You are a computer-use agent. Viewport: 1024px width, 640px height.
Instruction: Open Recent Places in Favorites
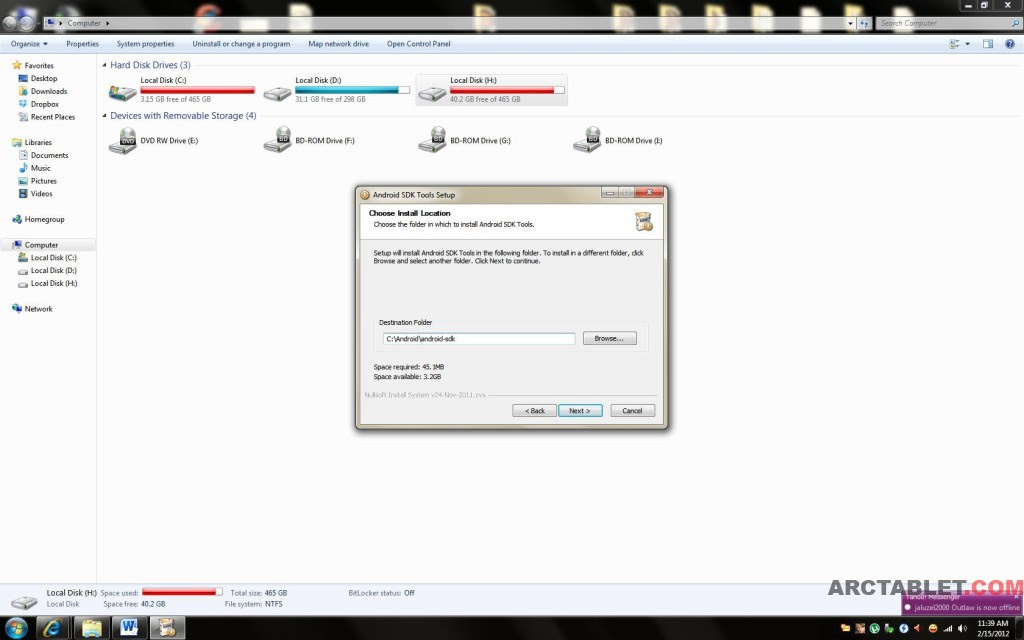click(x=53, y=117)
